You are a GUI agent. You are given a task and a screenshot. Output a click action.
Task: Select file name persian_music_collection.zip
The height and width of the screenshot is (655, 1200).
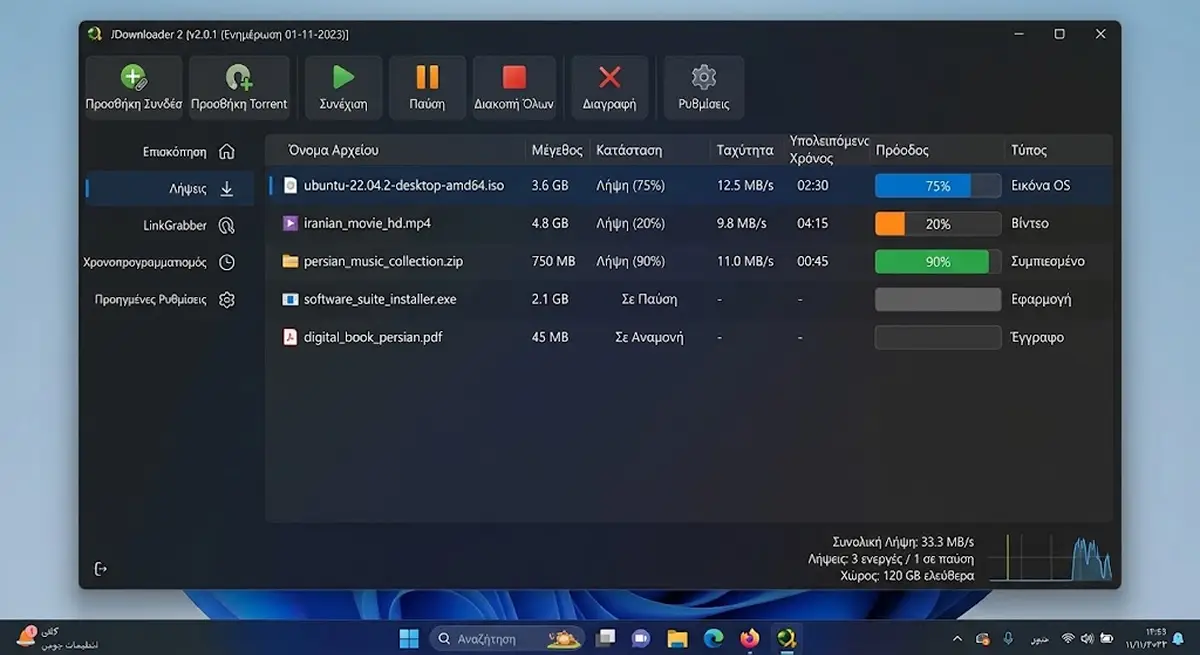pos(383,261)
